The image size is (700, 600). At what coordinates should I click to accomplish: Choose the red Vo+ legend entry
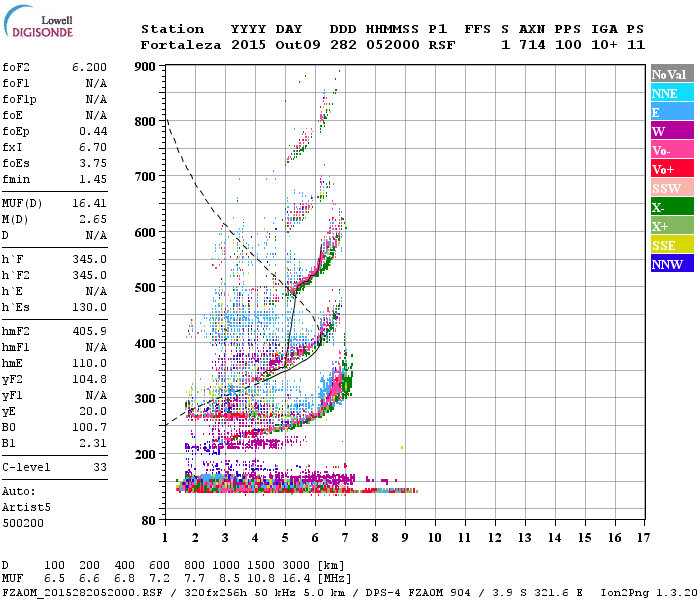(670, 169)
